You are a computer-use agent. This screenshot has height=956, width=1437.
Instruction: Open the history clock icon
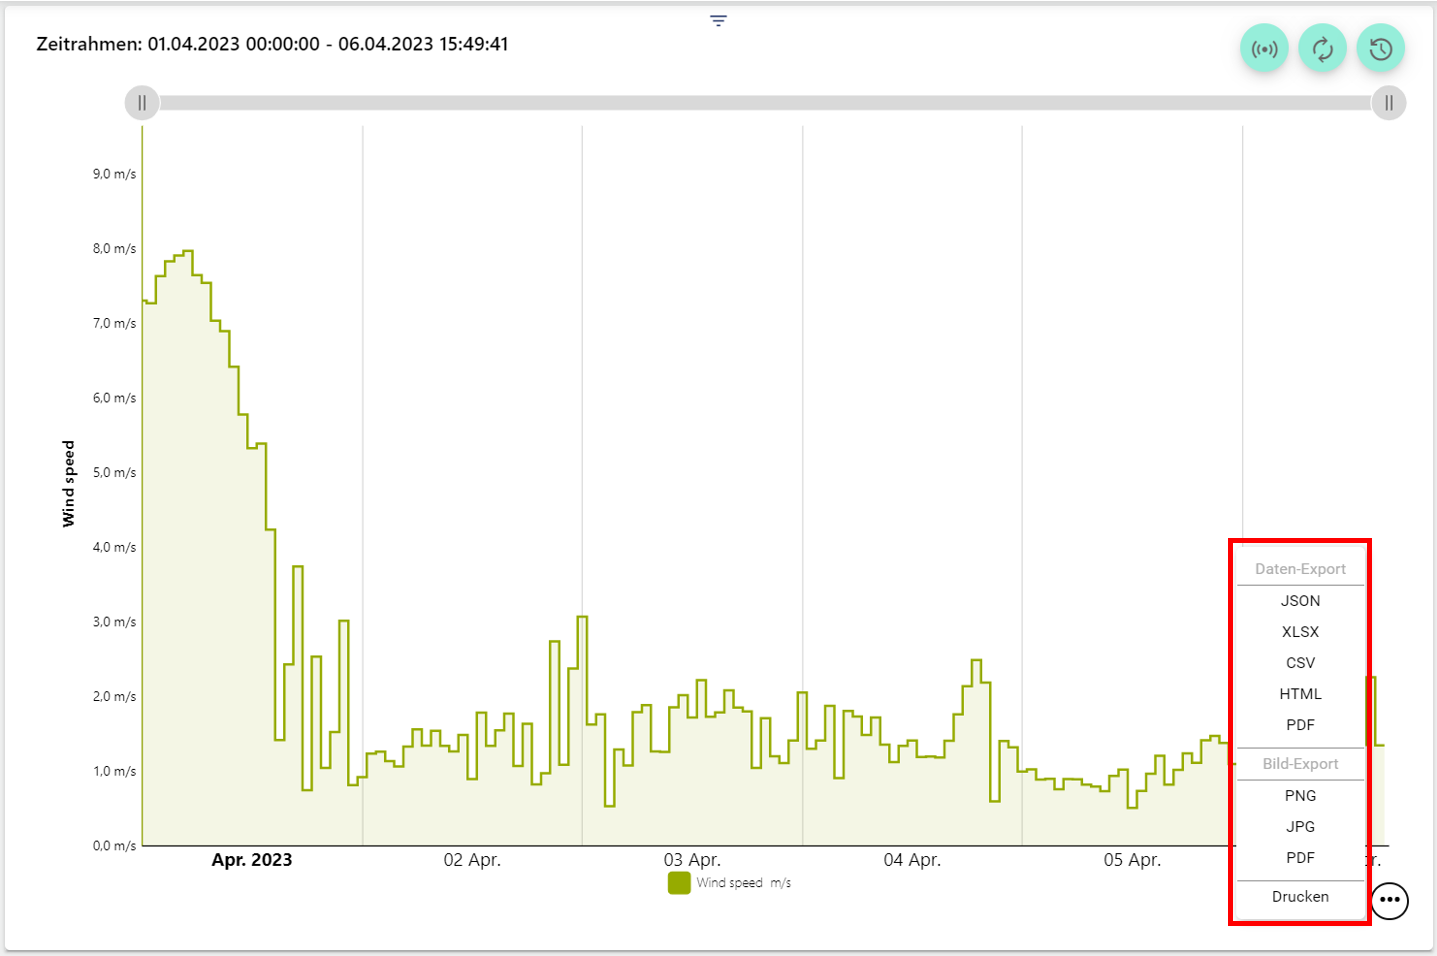1380,49
